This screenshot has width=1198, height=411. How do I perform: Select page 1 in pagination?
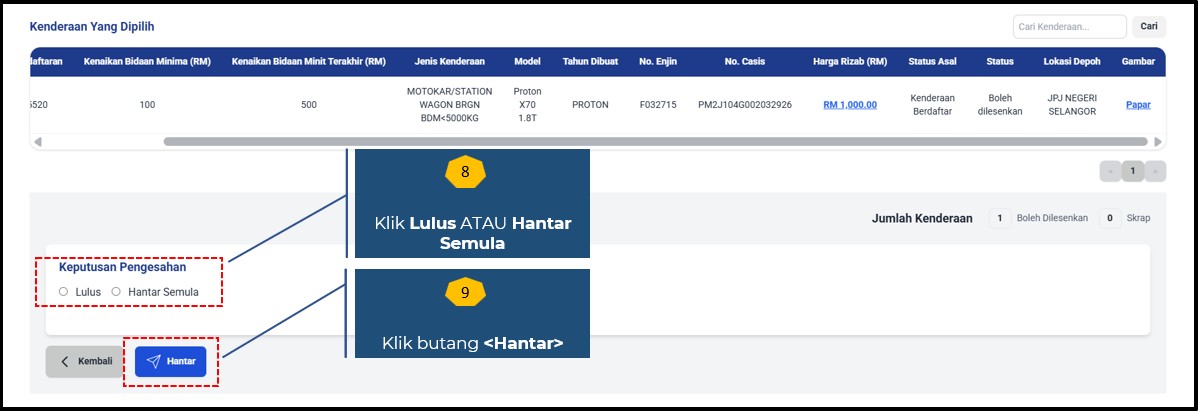pos(1133,171)
